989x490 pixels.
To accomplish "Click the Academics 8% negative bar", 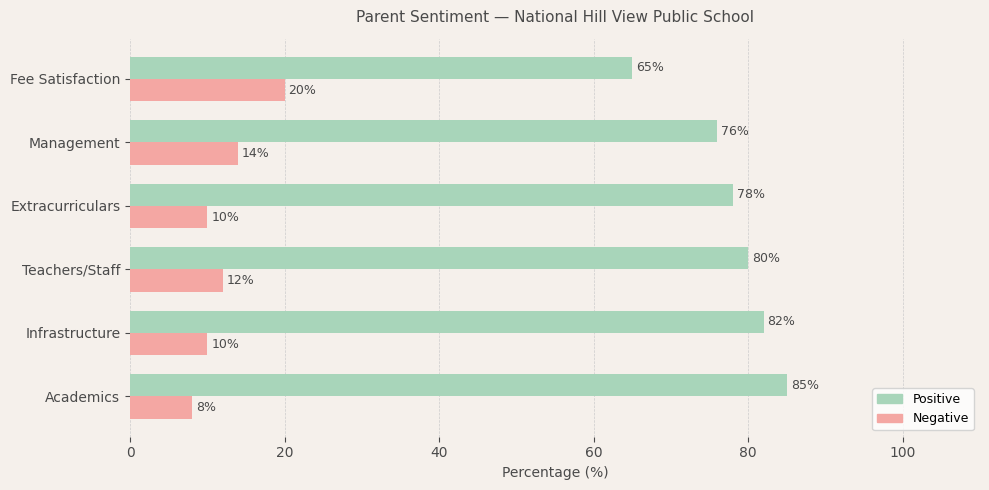I will (x=161, y=407).
